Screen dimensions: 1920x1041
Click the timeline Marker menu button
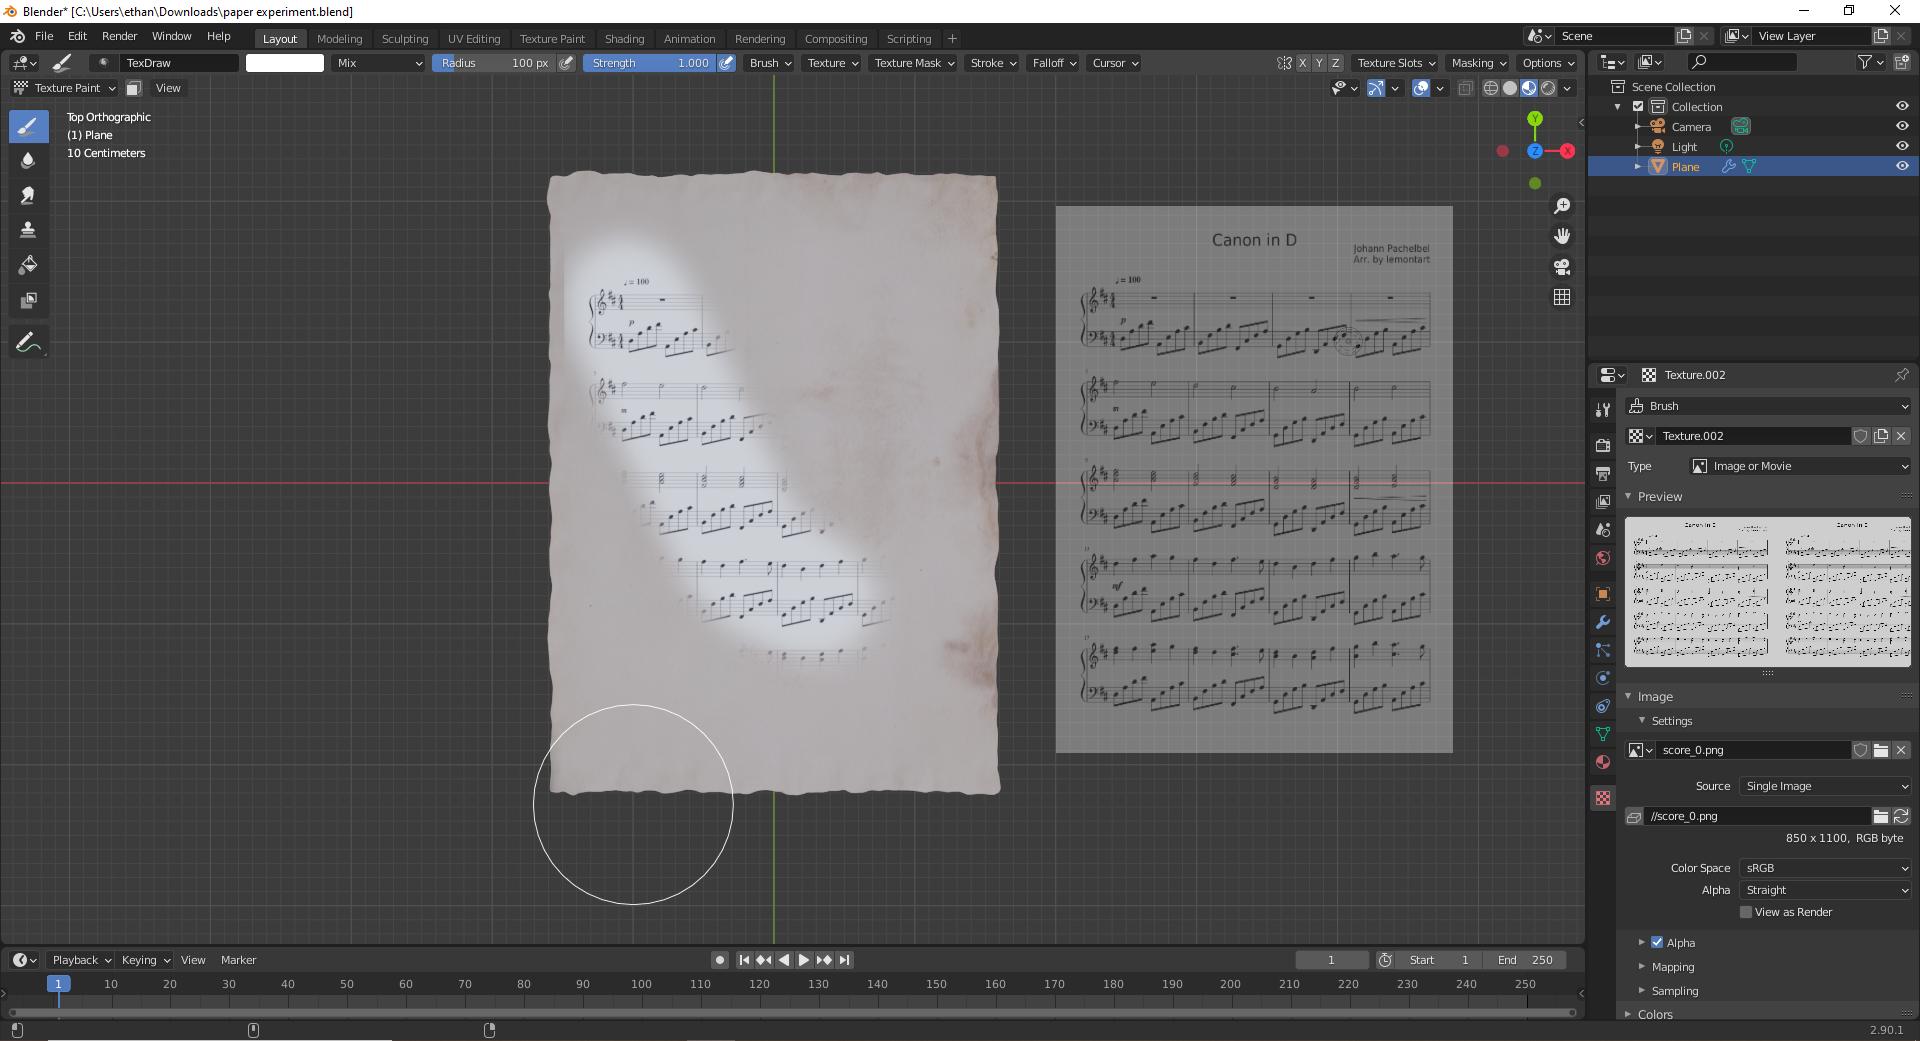tap(238, 960)
